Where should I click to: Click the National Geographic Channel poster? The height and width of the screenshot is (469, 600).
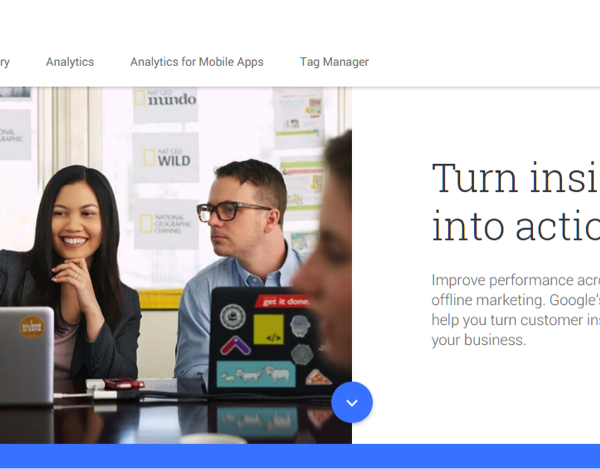pyautogui.click(x=166, y=224)
